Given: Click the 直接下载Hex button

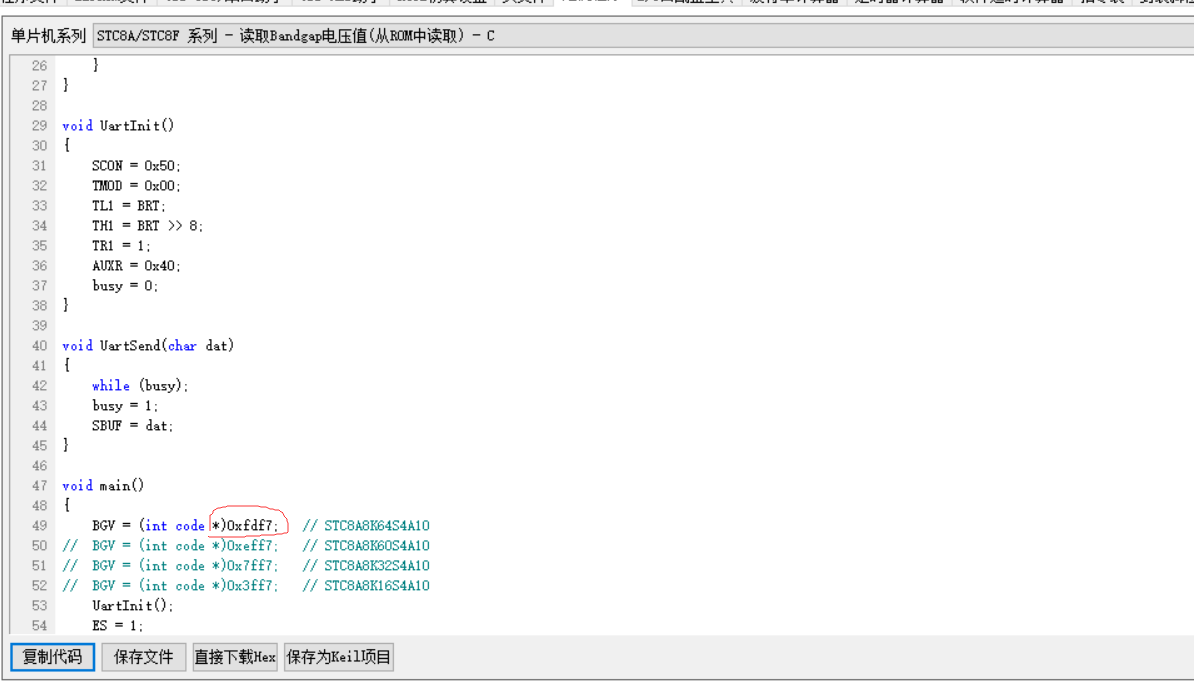Looking at the screenshot, I should 235,657.
